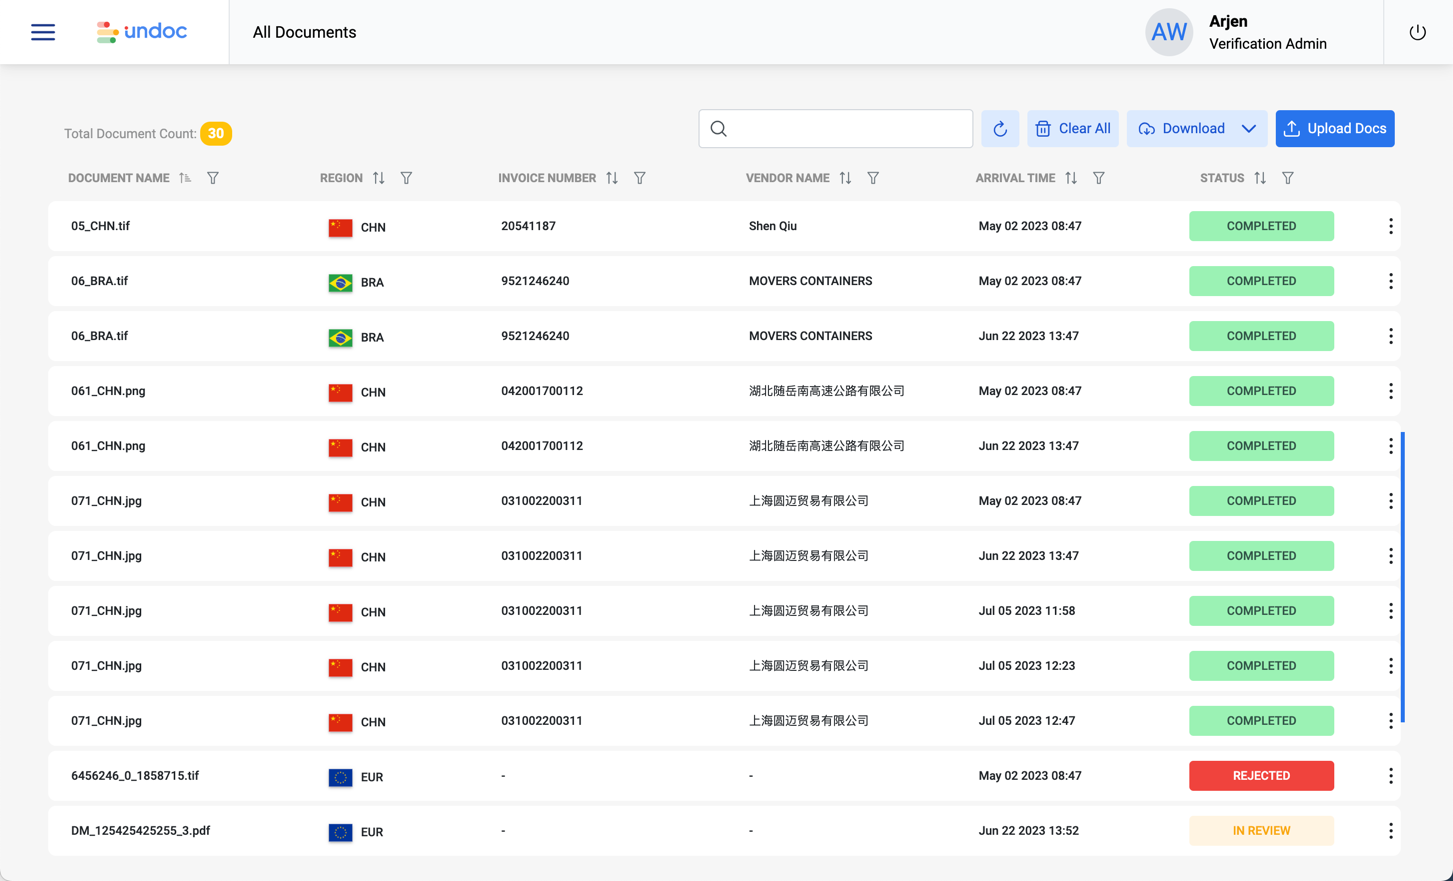The image size is (1453, 881).
Task: Open row menu for 06_BRA.tif May 02
Action: (x=1390, y=281)
